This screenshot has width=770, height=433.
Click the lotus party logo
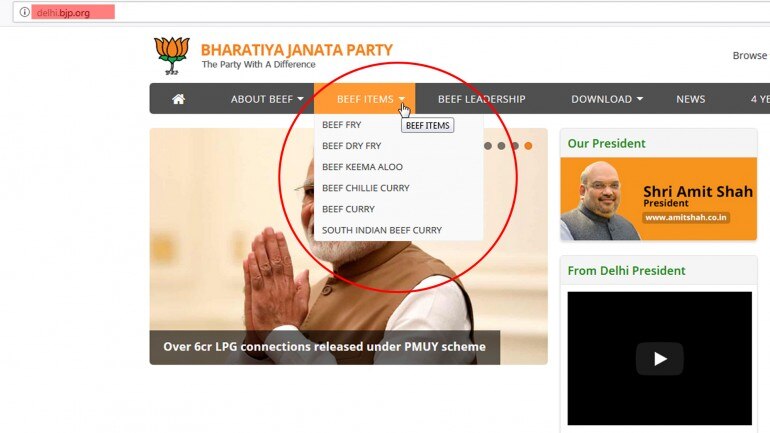point(172,55)
